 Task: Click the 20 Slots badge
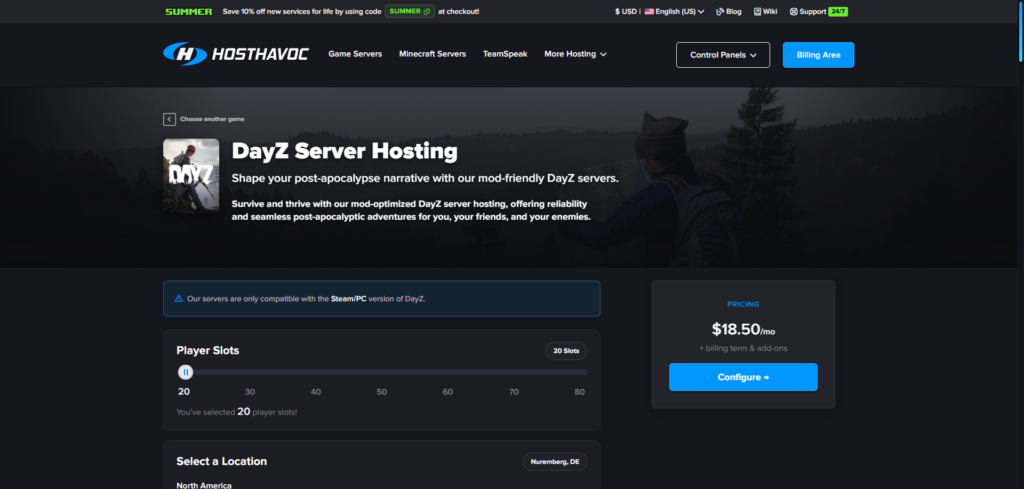click(x=566, y=351)
